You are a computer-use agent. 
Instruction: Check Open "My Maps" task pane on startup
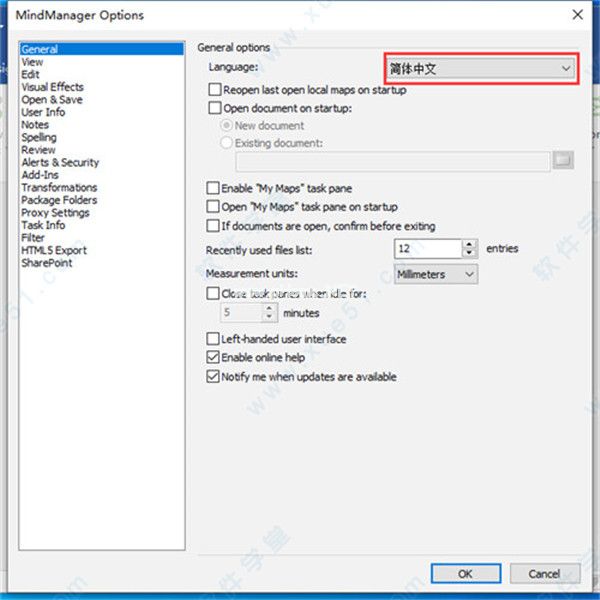[213, 207]
